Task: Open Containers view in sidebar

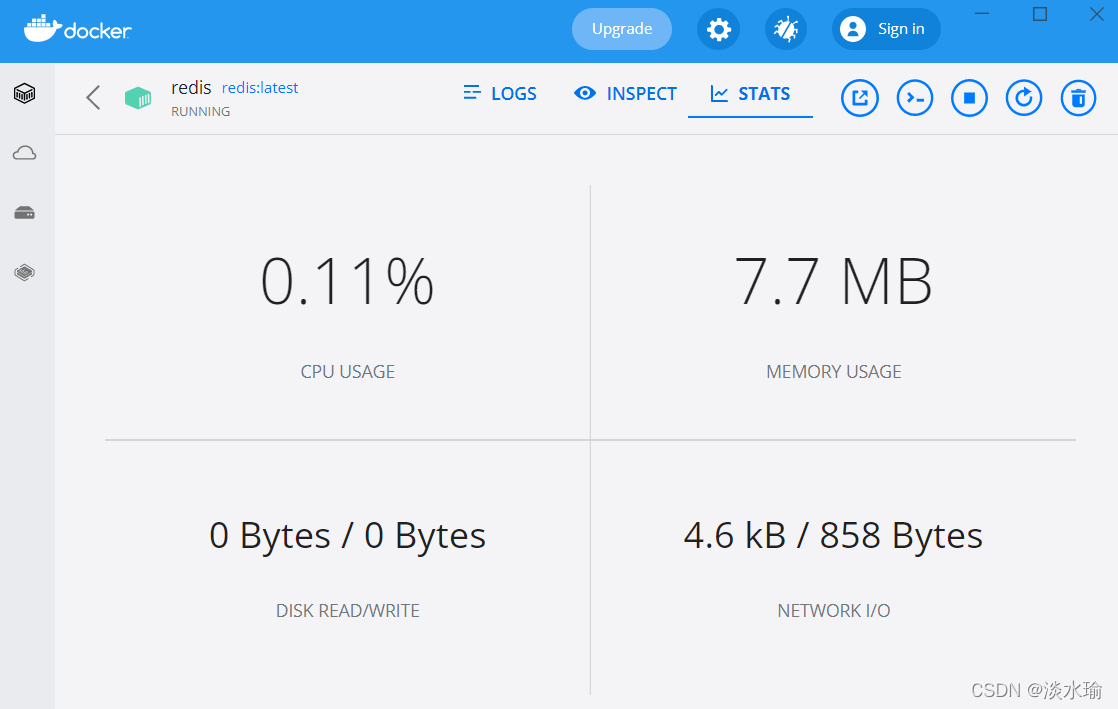Action: [x=24, y=93]
